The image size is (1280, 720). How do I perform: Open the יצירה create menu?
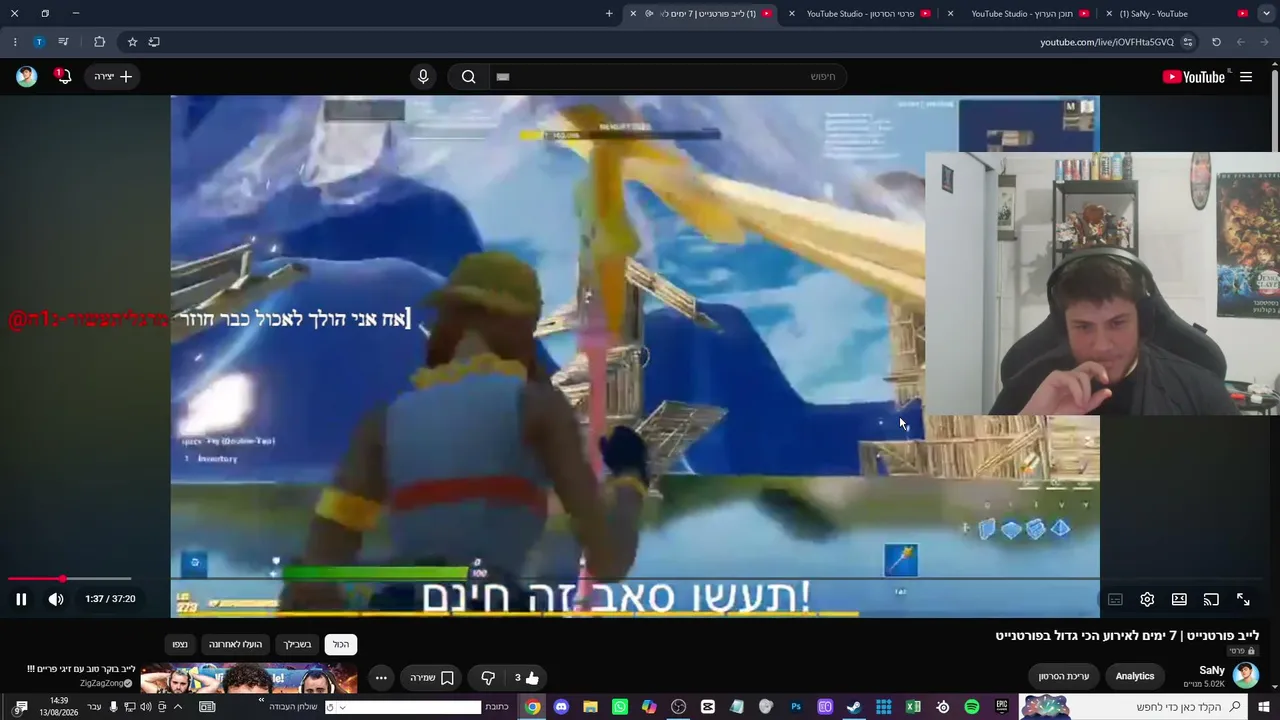click(113, 77)
